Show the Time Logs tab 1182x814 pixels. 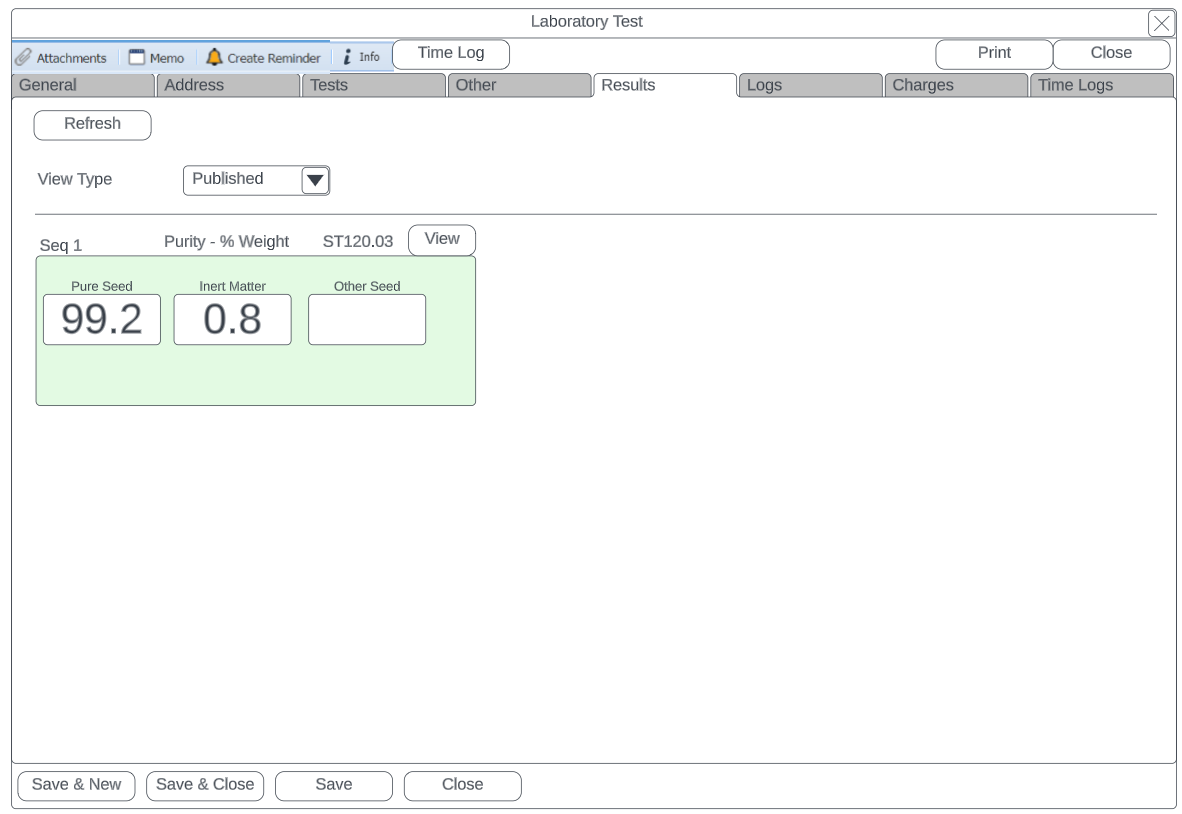coord(1101,85)
